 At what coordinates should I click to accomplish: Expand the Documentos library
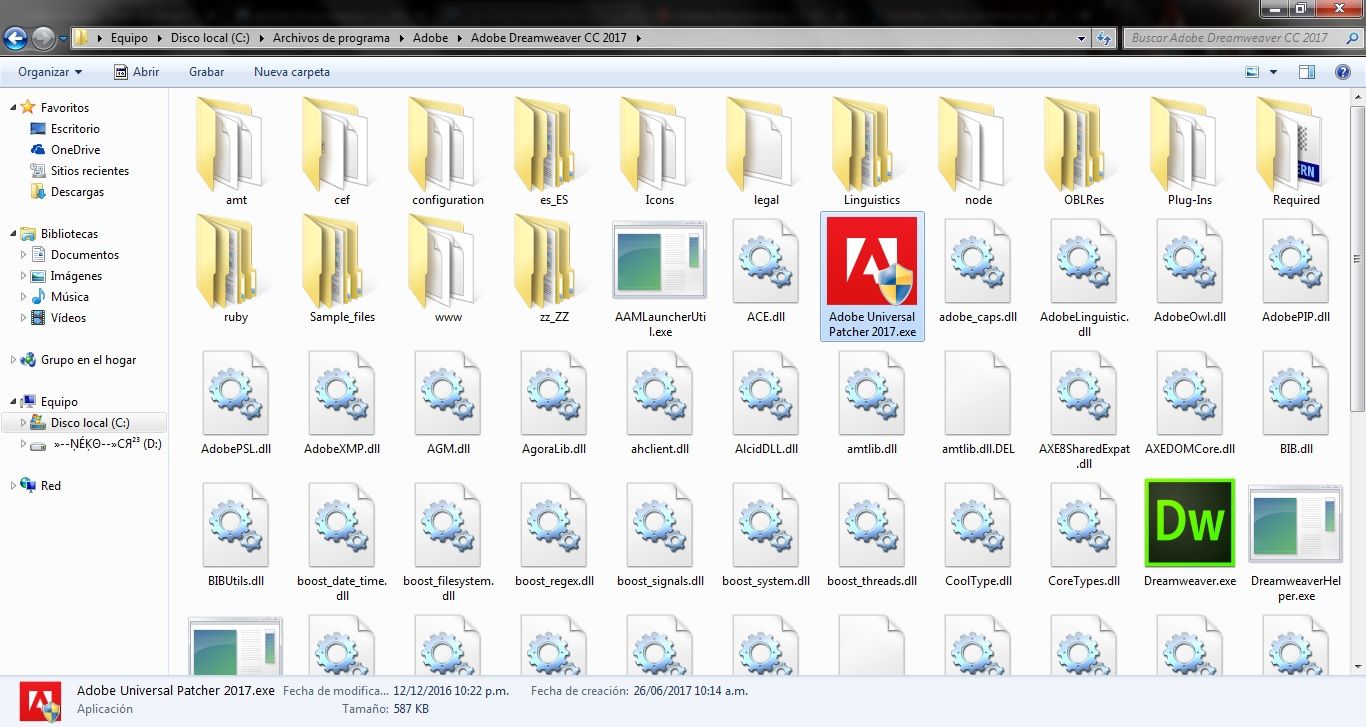(x=24, y=255)
